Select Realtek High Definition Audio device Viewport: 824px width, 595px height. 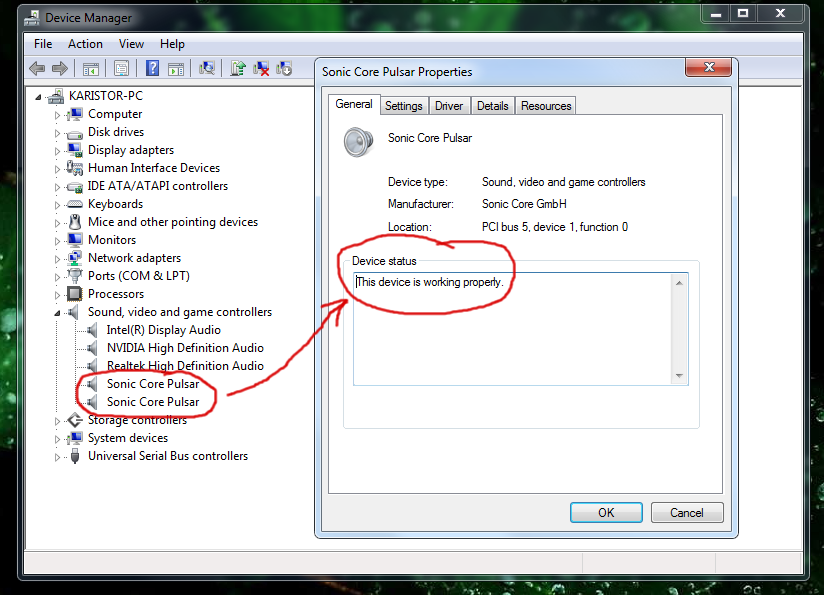[x=185, y=366]
